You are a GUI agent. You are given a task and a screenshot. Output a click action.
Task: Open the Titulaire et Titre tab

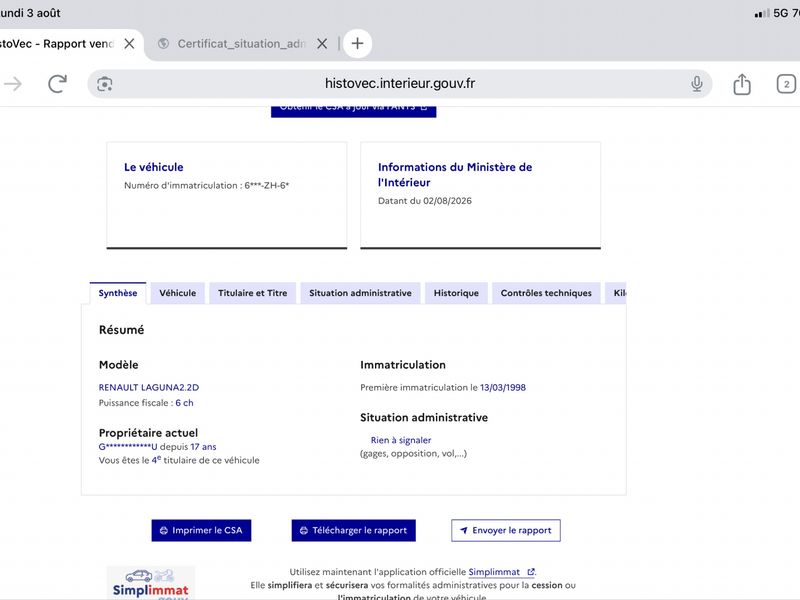(253, 293)
